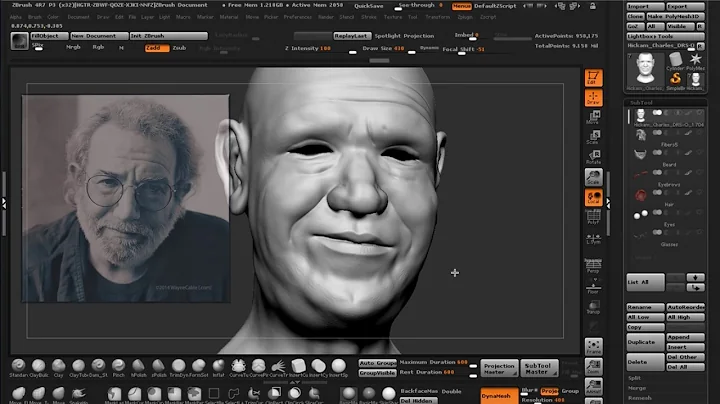Expand the Merge section
The image size is (720, 404).
(x=637, y=388)
